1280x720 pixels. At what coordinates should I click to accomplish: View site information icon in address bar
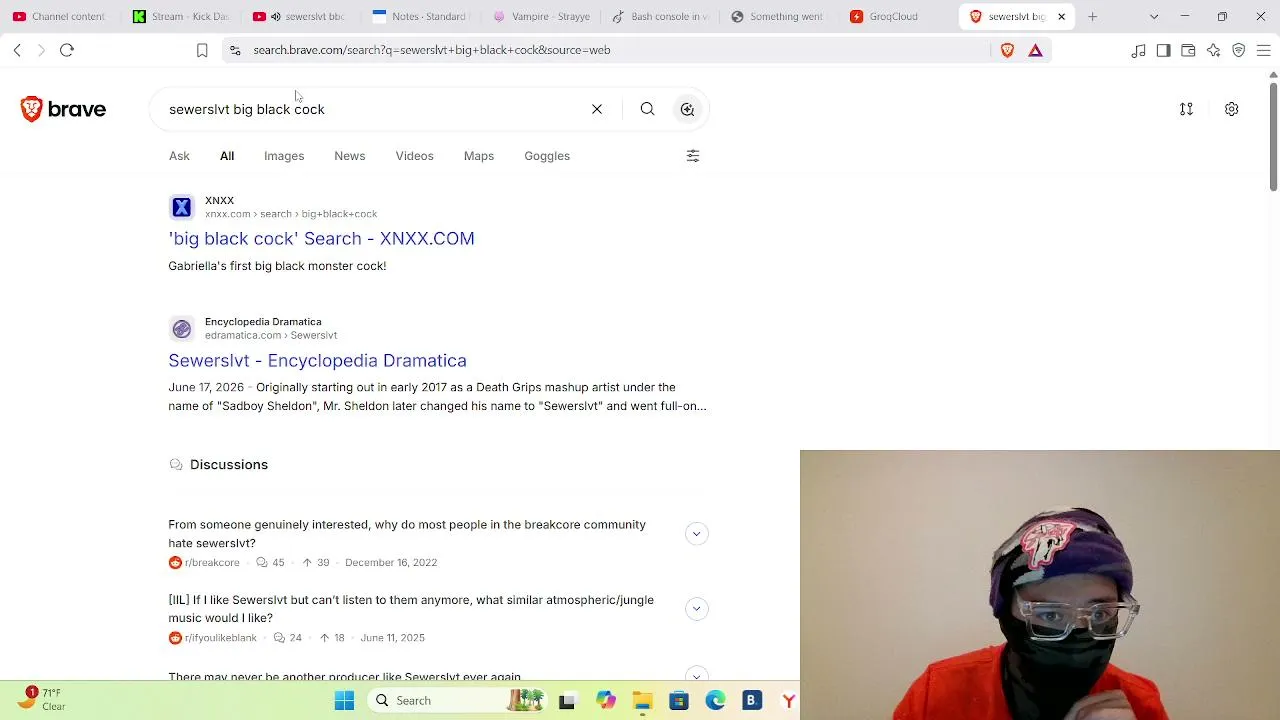pos(235,50)
